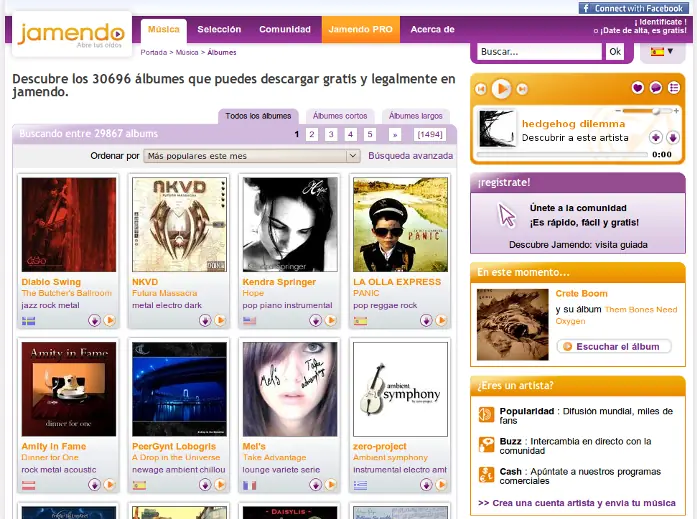Viewport: 697px width, 519px height.
Task: Download the NKVD album
Action: click(205, 320)
